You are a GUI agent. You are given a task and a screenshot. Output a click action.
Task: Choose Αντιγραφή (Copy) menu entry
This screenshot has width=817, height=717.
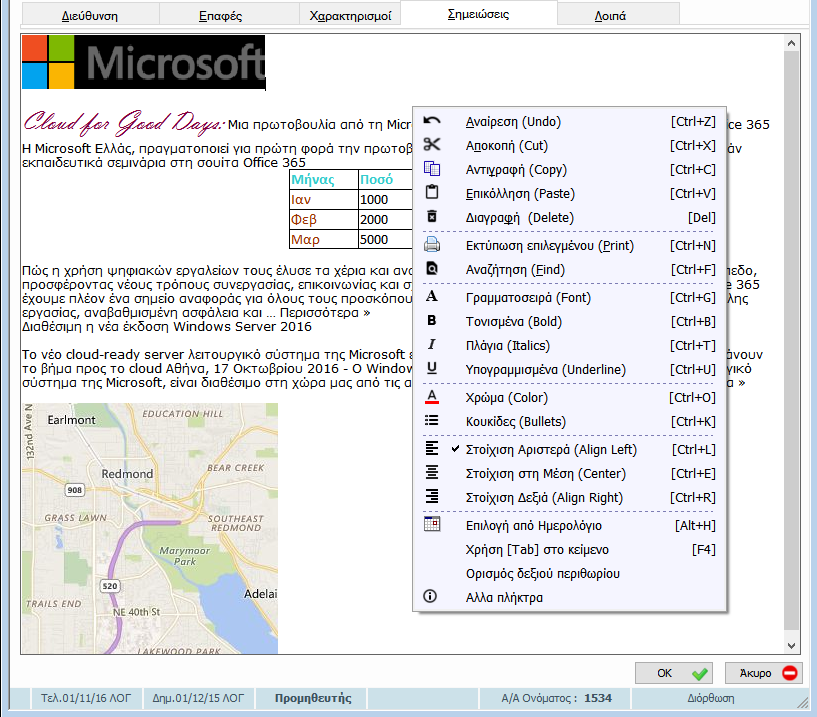[569, 169]
